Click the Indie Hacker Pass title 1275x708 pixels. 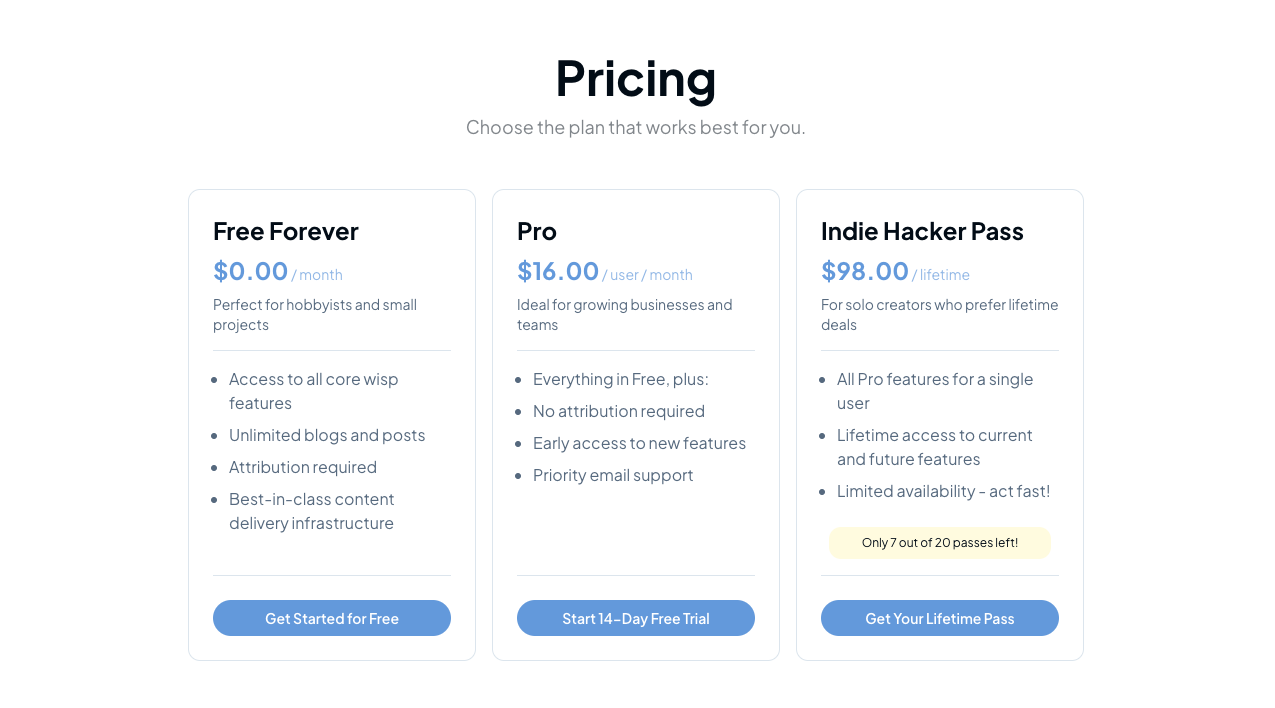coord(922,231)
